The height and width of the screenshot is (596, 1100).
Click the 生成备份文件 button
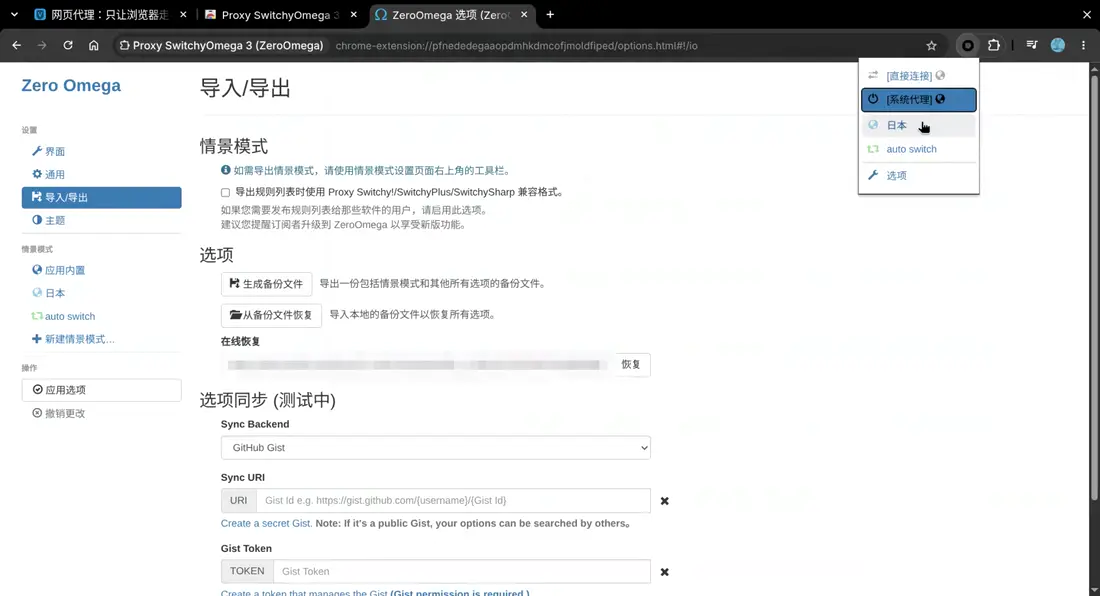point(267,284)
